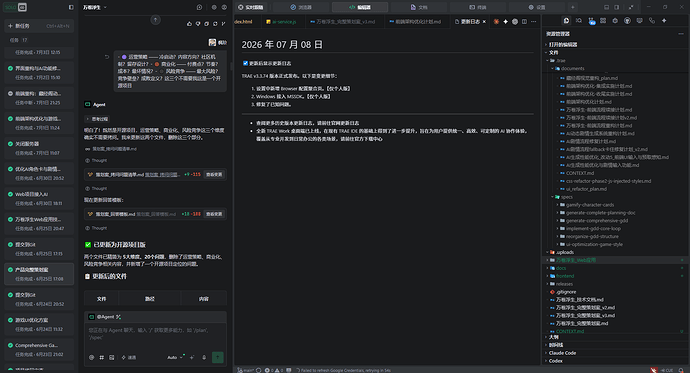
Task: Expand the specs folder in file tree
Action: tap(567, 197)
